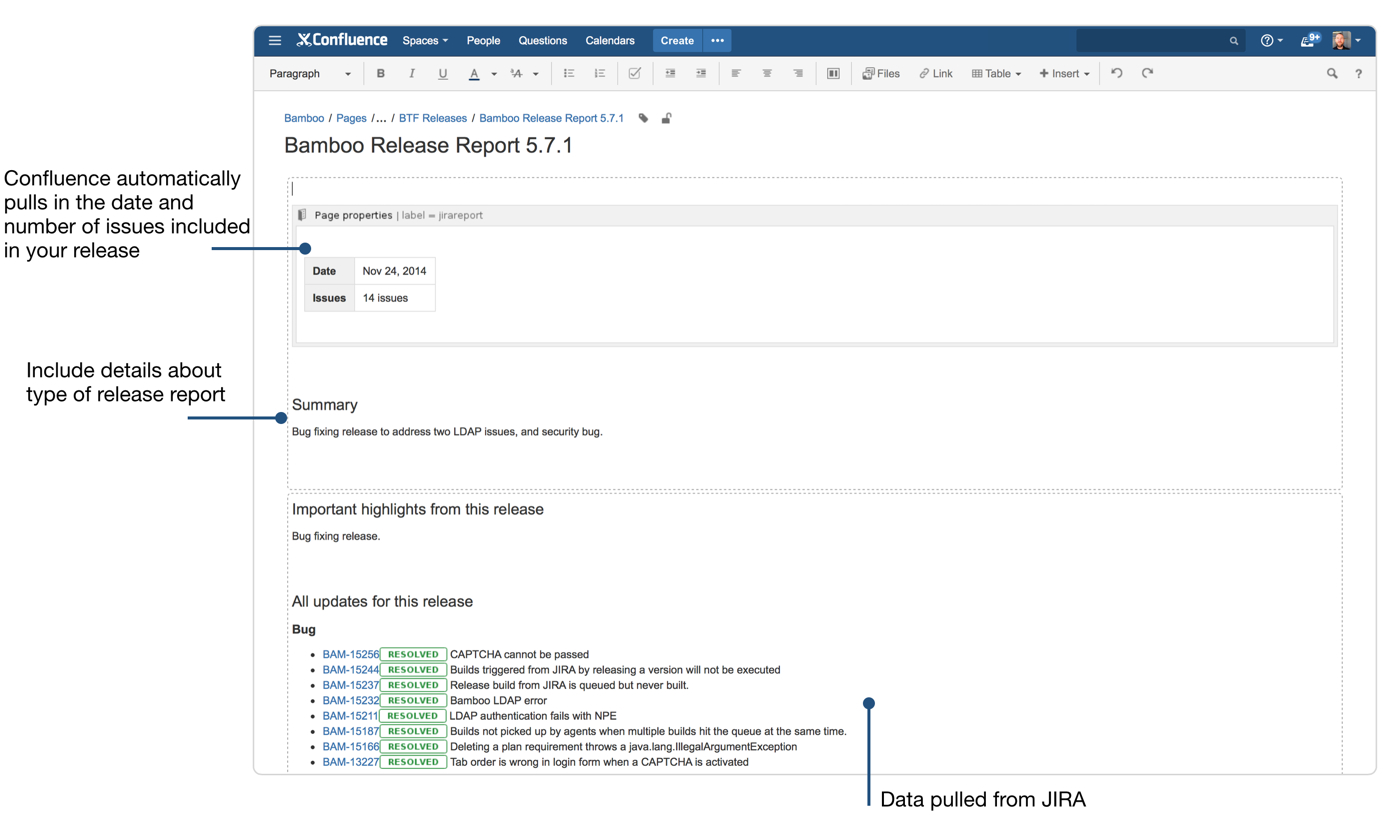Open the help menu question mark
The width and height of the screenshot is (1384, 816).
click(x=1271, y=41)
